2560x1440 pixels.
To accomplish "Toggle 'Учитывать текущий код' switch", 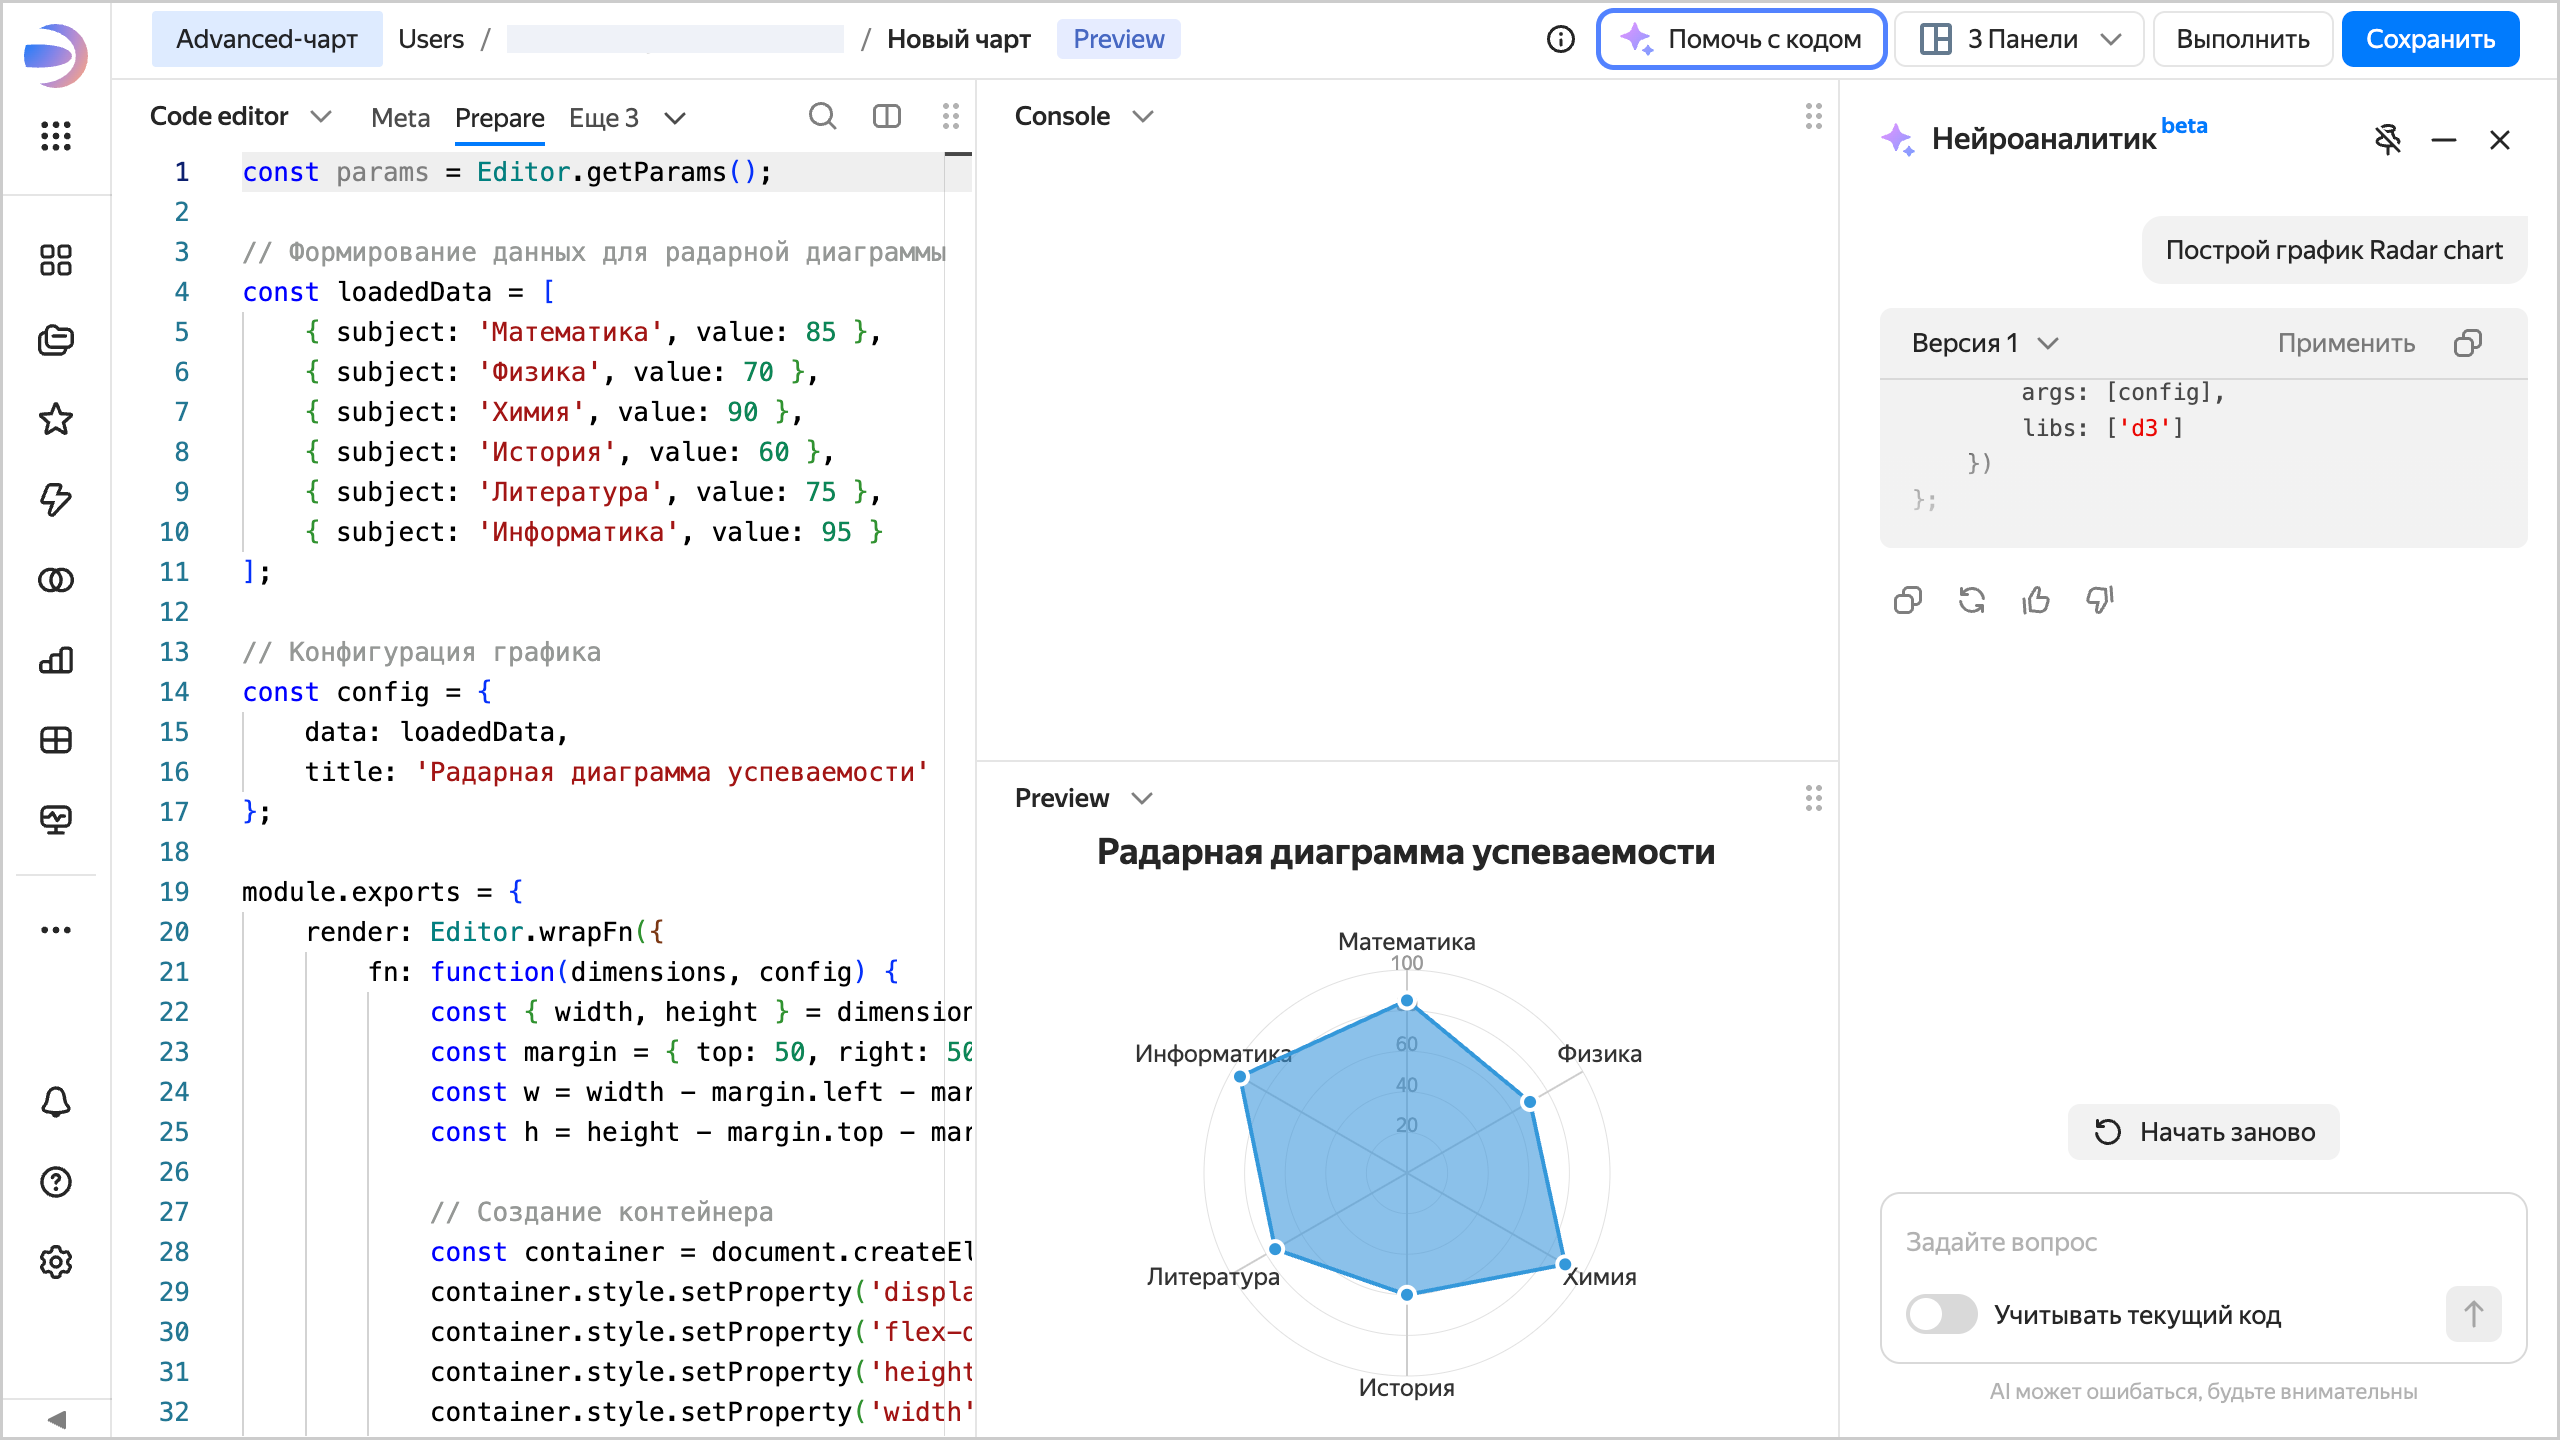I will [x=1941, y=1314].
